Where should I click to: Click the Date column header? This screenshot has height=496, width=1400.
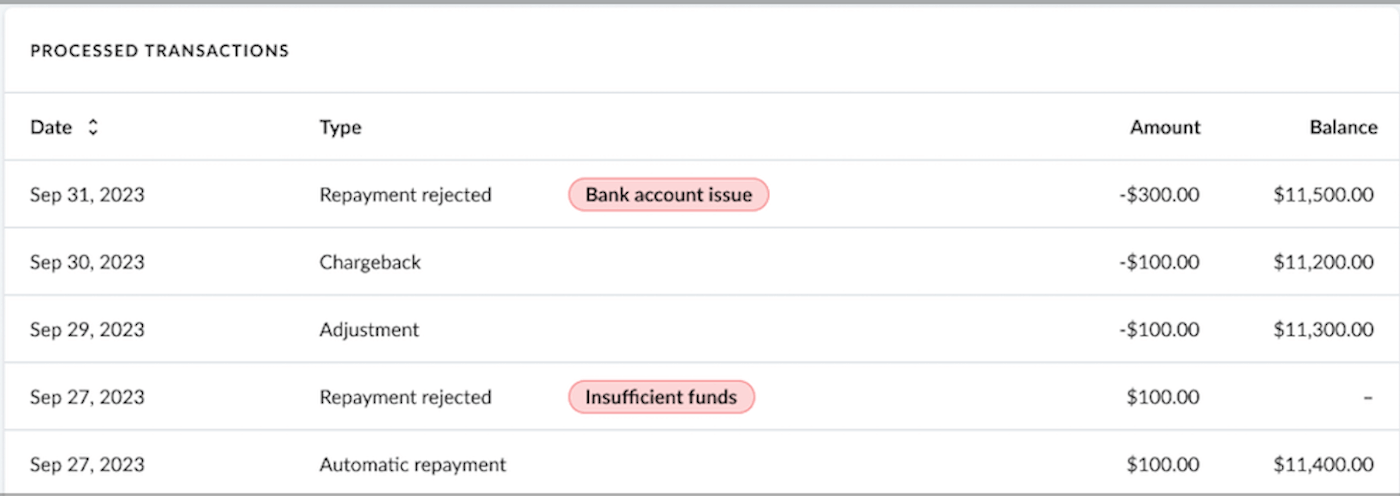51,127
